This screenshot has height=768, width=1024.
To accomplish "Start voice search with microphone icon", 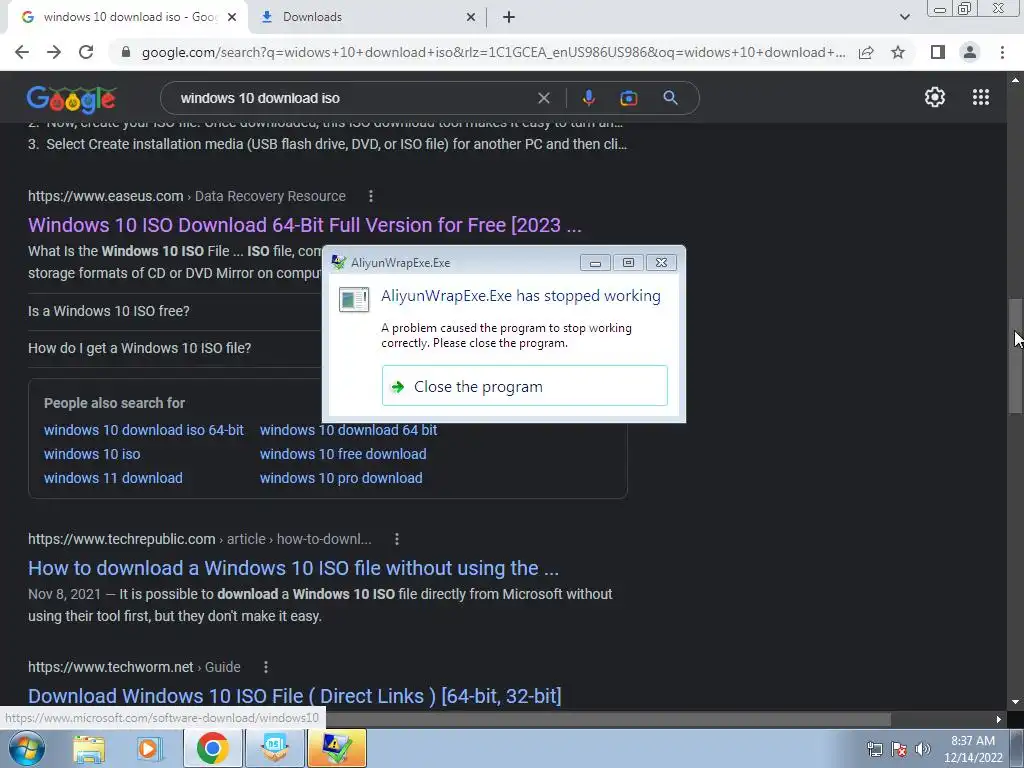I will 588,98.
